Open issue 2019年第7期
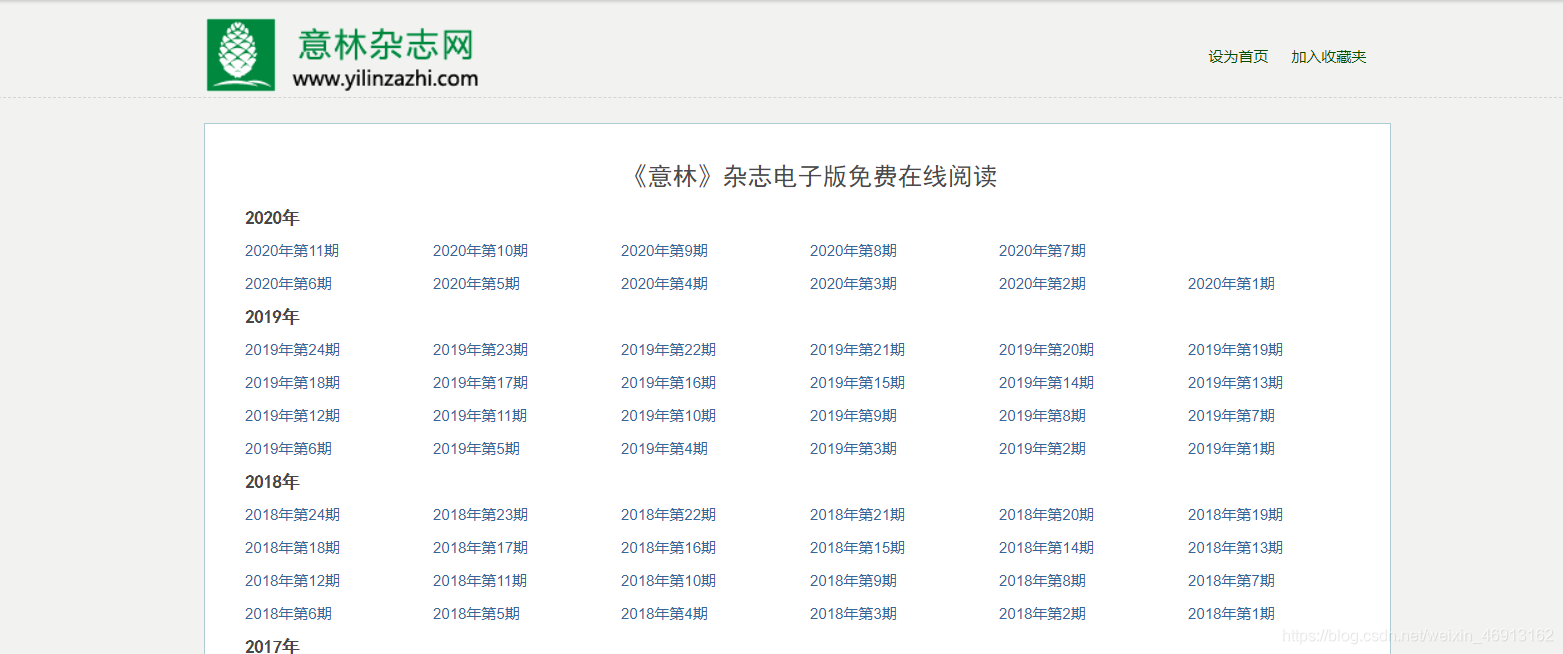The height and width of the screenshot is (654, 1563). coord(1231,416)
